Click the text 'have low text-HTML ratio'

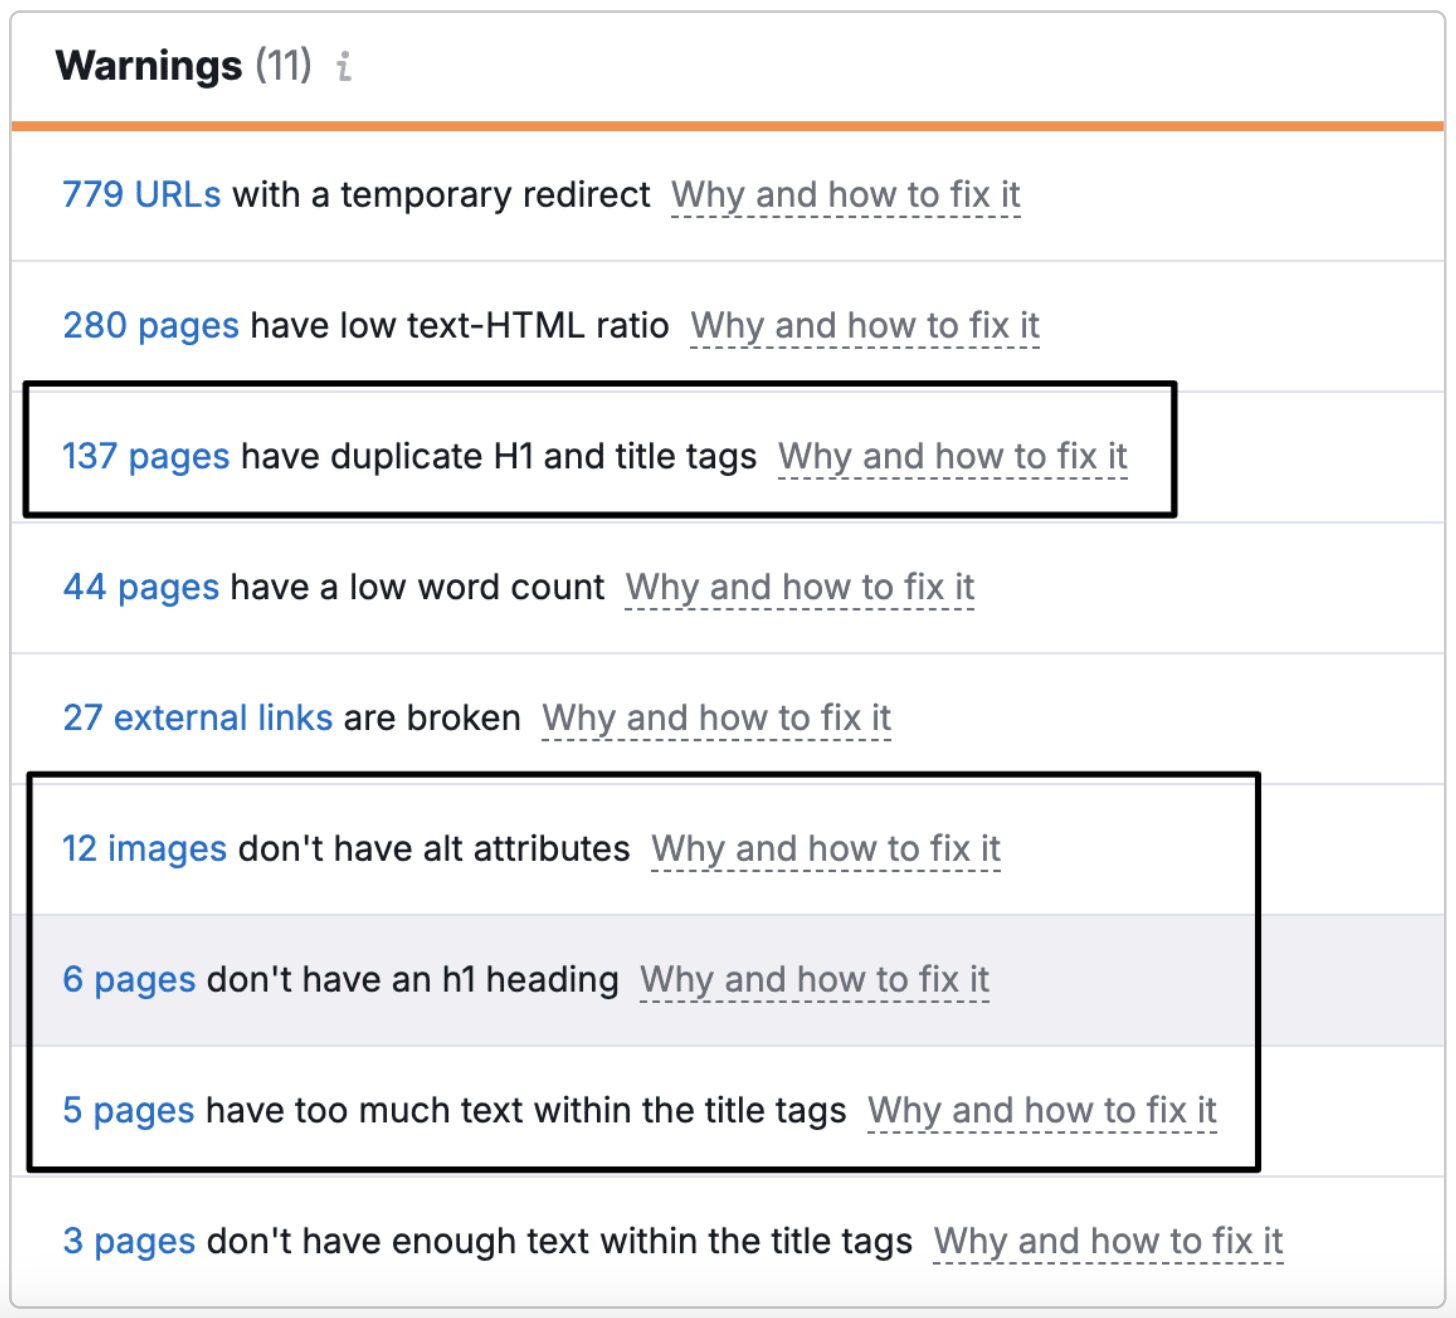pyautogui.click(x=460, y=325)
